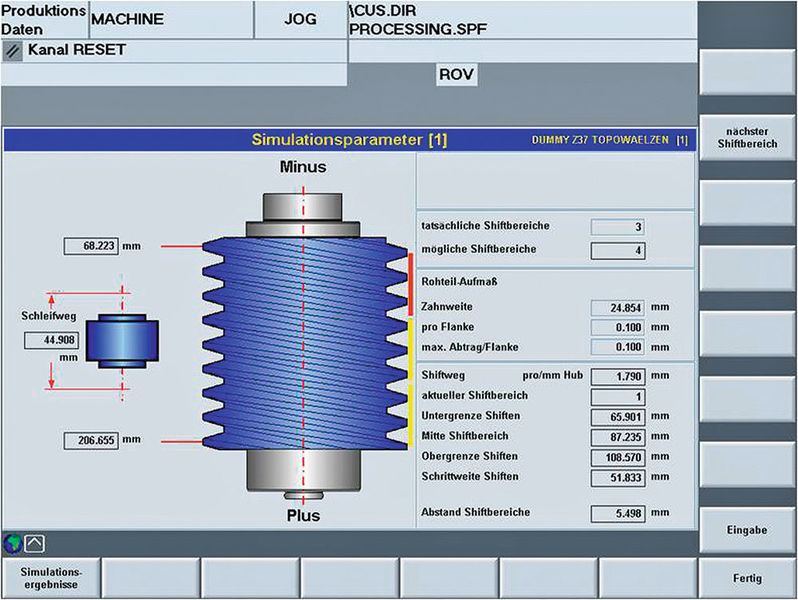Click the Simulationsparameter [1] title

click(x=350, y=140)
